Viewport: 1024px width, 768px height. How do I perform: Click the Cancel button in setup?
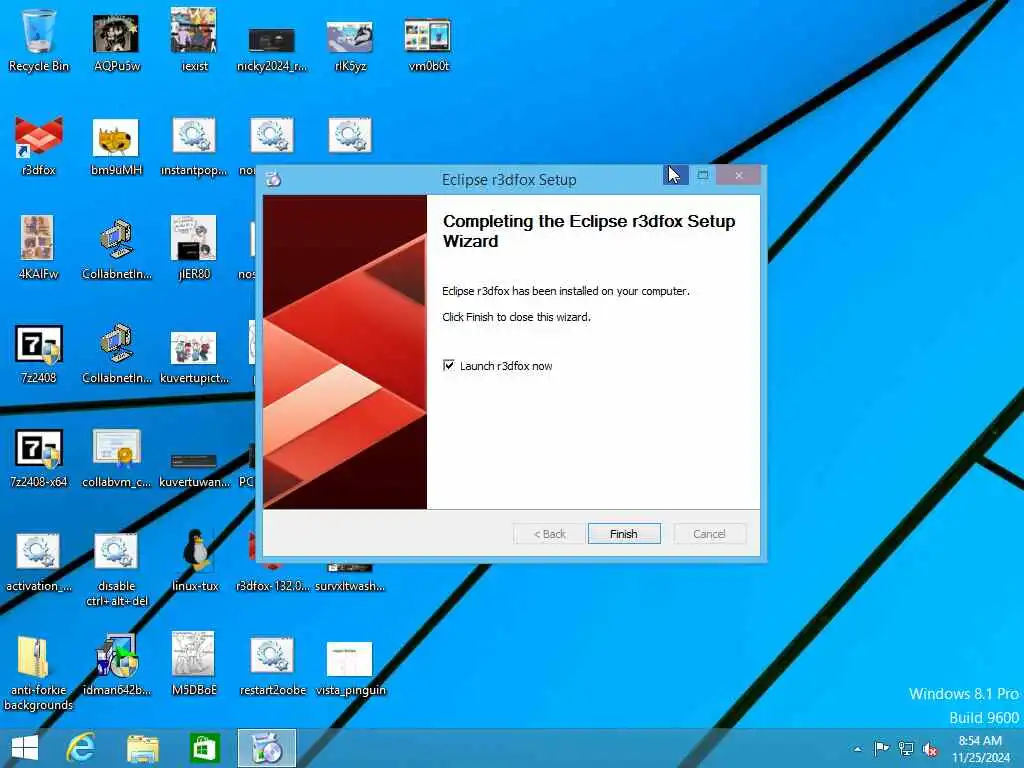pyautogui.click(x=709, y=534)
